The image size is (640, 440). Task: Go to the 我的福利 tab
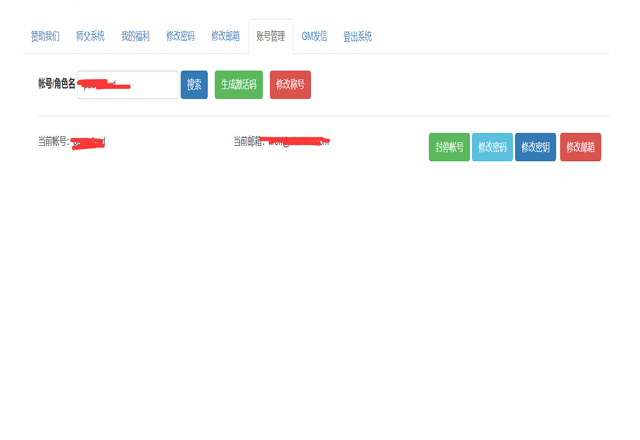coord(135,36)
